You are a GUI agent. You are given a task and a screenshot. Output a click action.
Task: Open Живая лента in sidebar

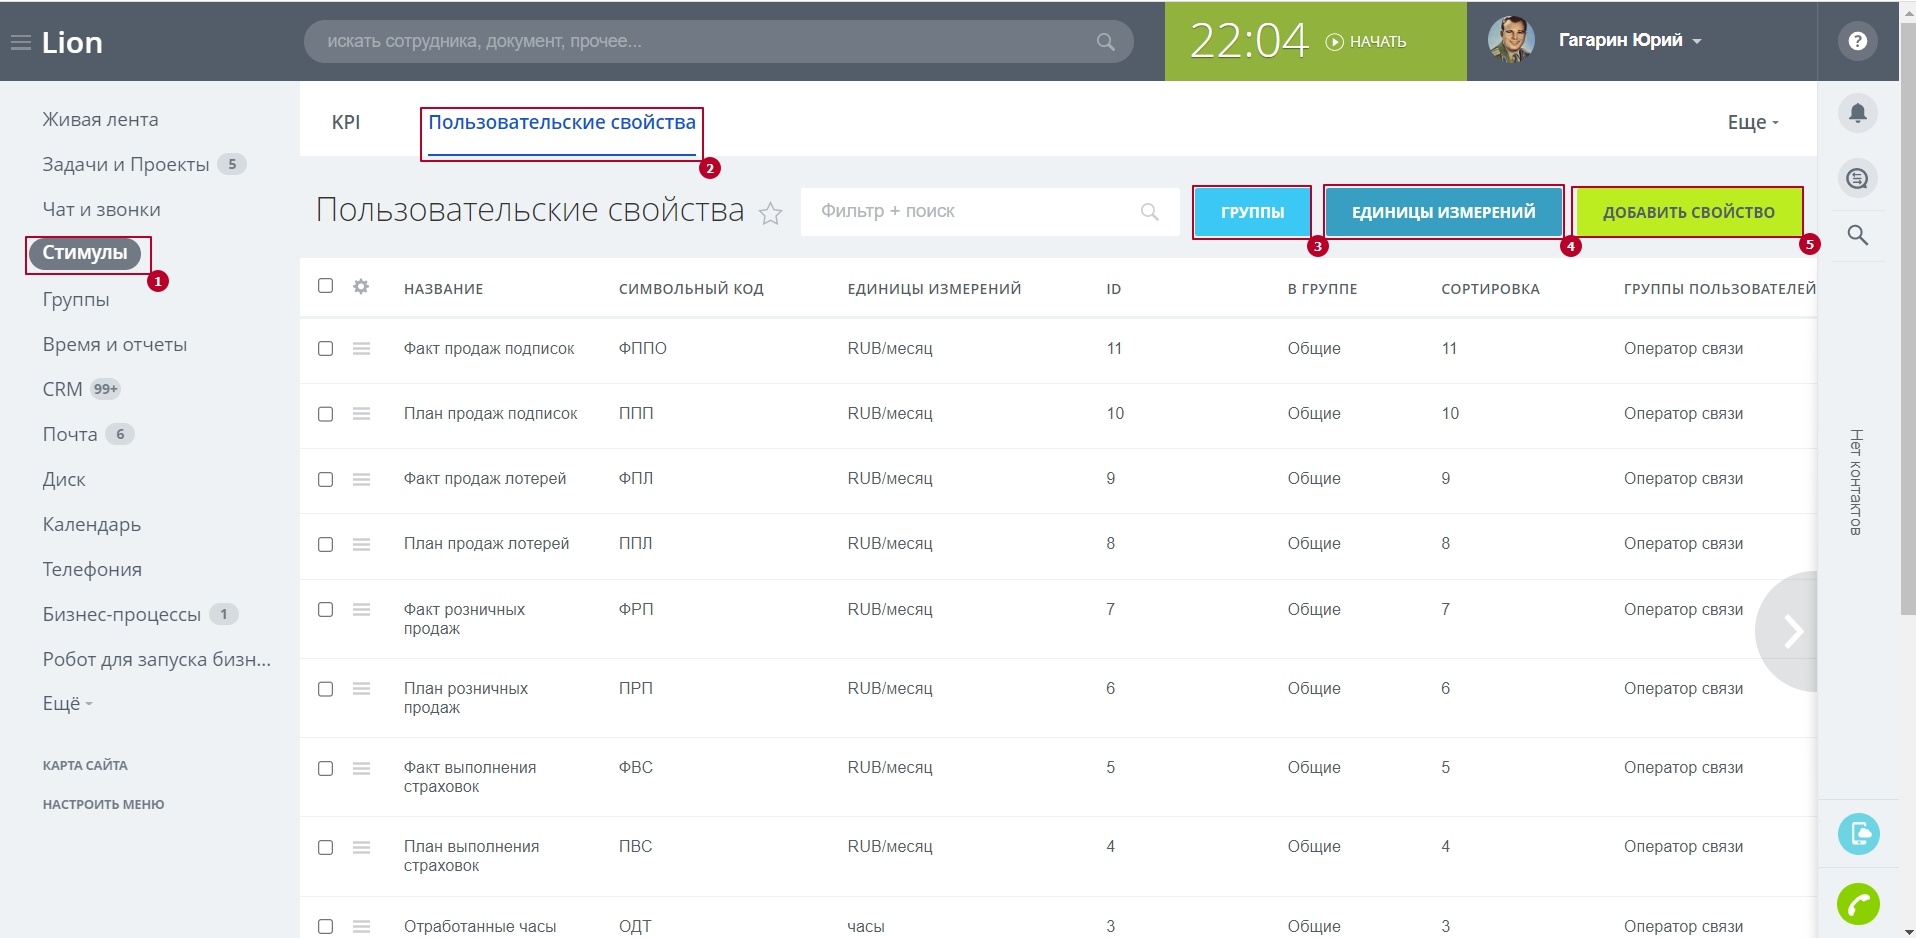click(x=100, y=120)
